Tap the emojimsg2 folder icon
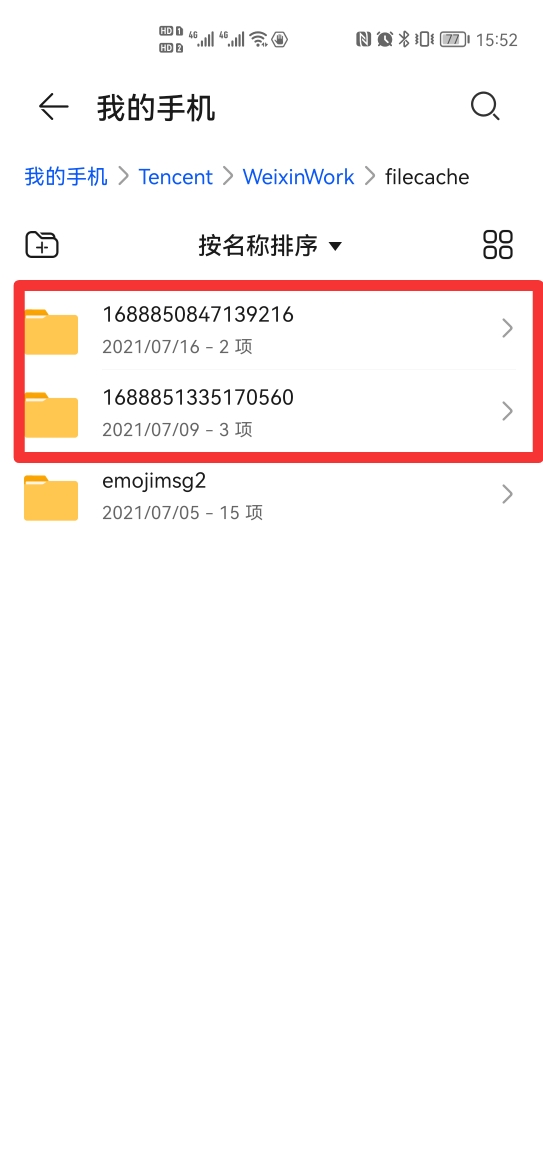543x1170 pixels. (x=51, y=497)
